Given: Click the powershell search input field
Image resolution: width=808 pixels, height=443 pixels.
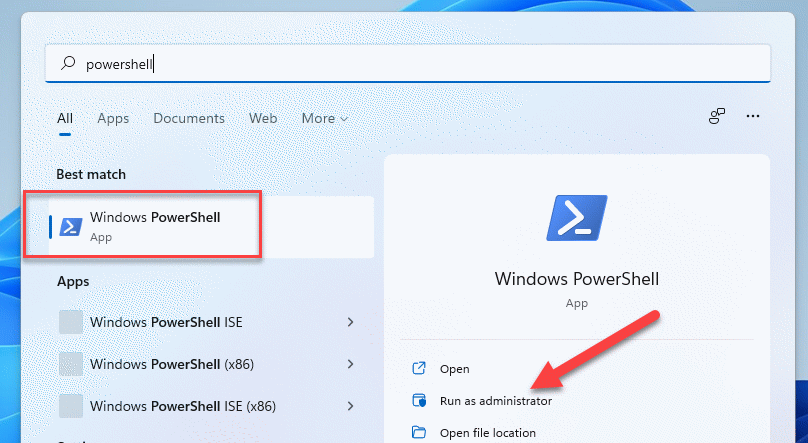Looking at the screenshot, I should click(408, 63).
